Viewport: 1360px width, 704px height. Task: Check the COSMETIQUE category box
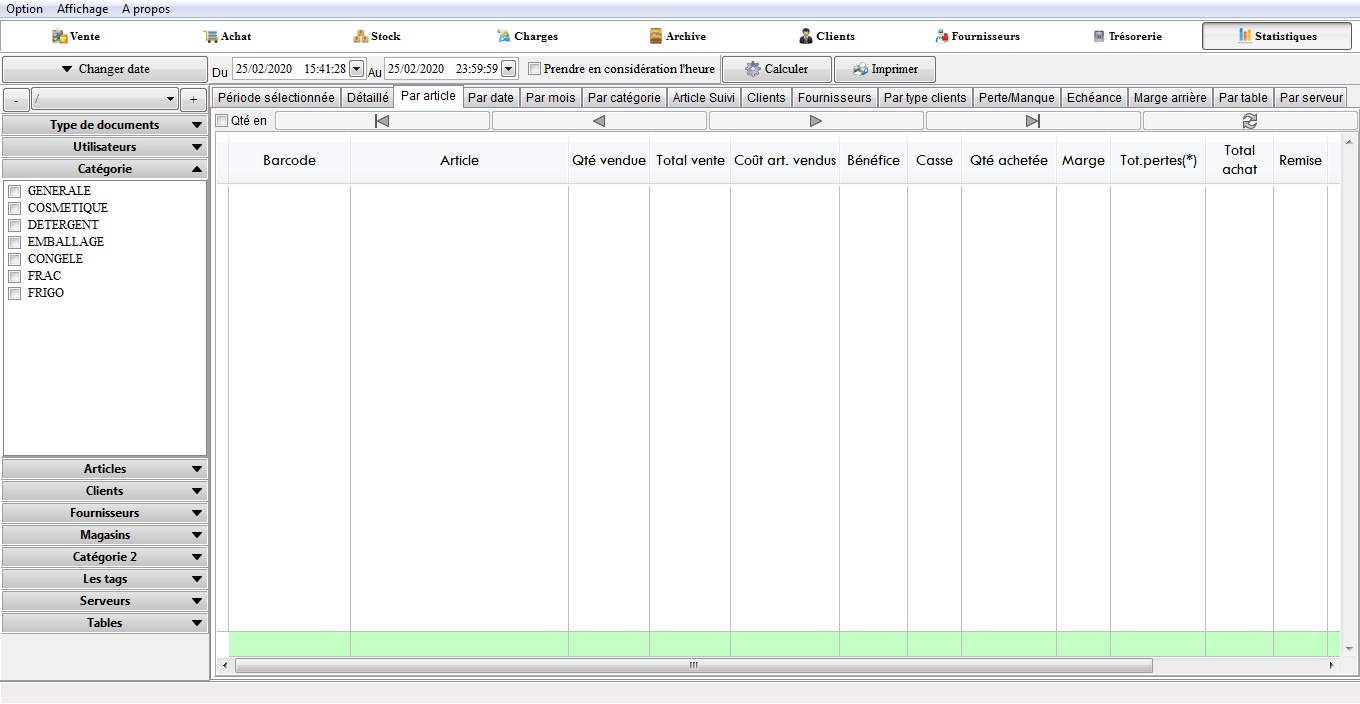(15, 208)
